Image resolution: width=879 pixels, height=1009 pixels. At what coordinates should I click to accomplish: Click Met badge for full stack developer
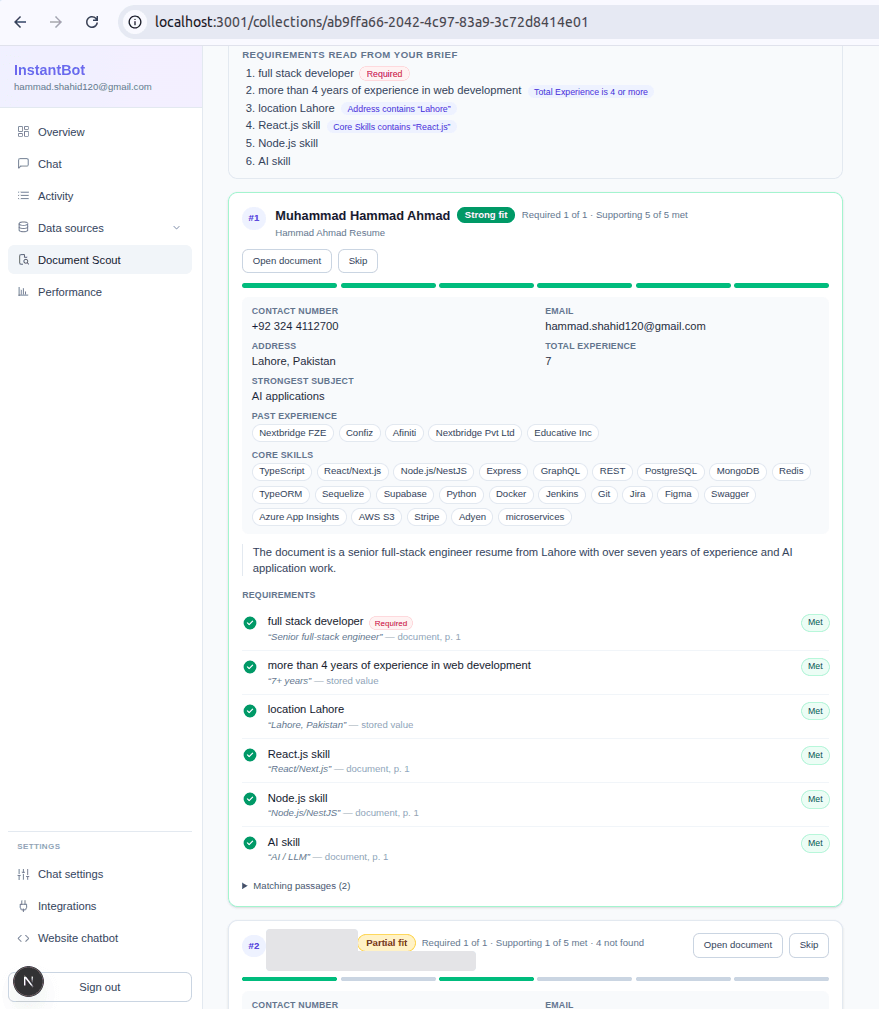tap(815, 622)
